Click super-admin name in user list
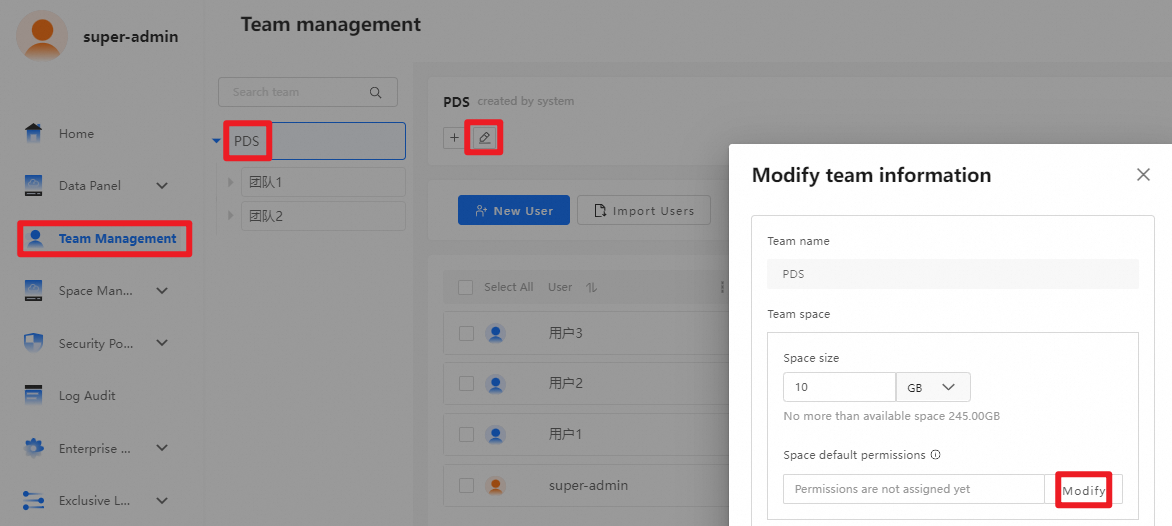The height and width of the screenshot is (526, 1172). pos(588,486)
